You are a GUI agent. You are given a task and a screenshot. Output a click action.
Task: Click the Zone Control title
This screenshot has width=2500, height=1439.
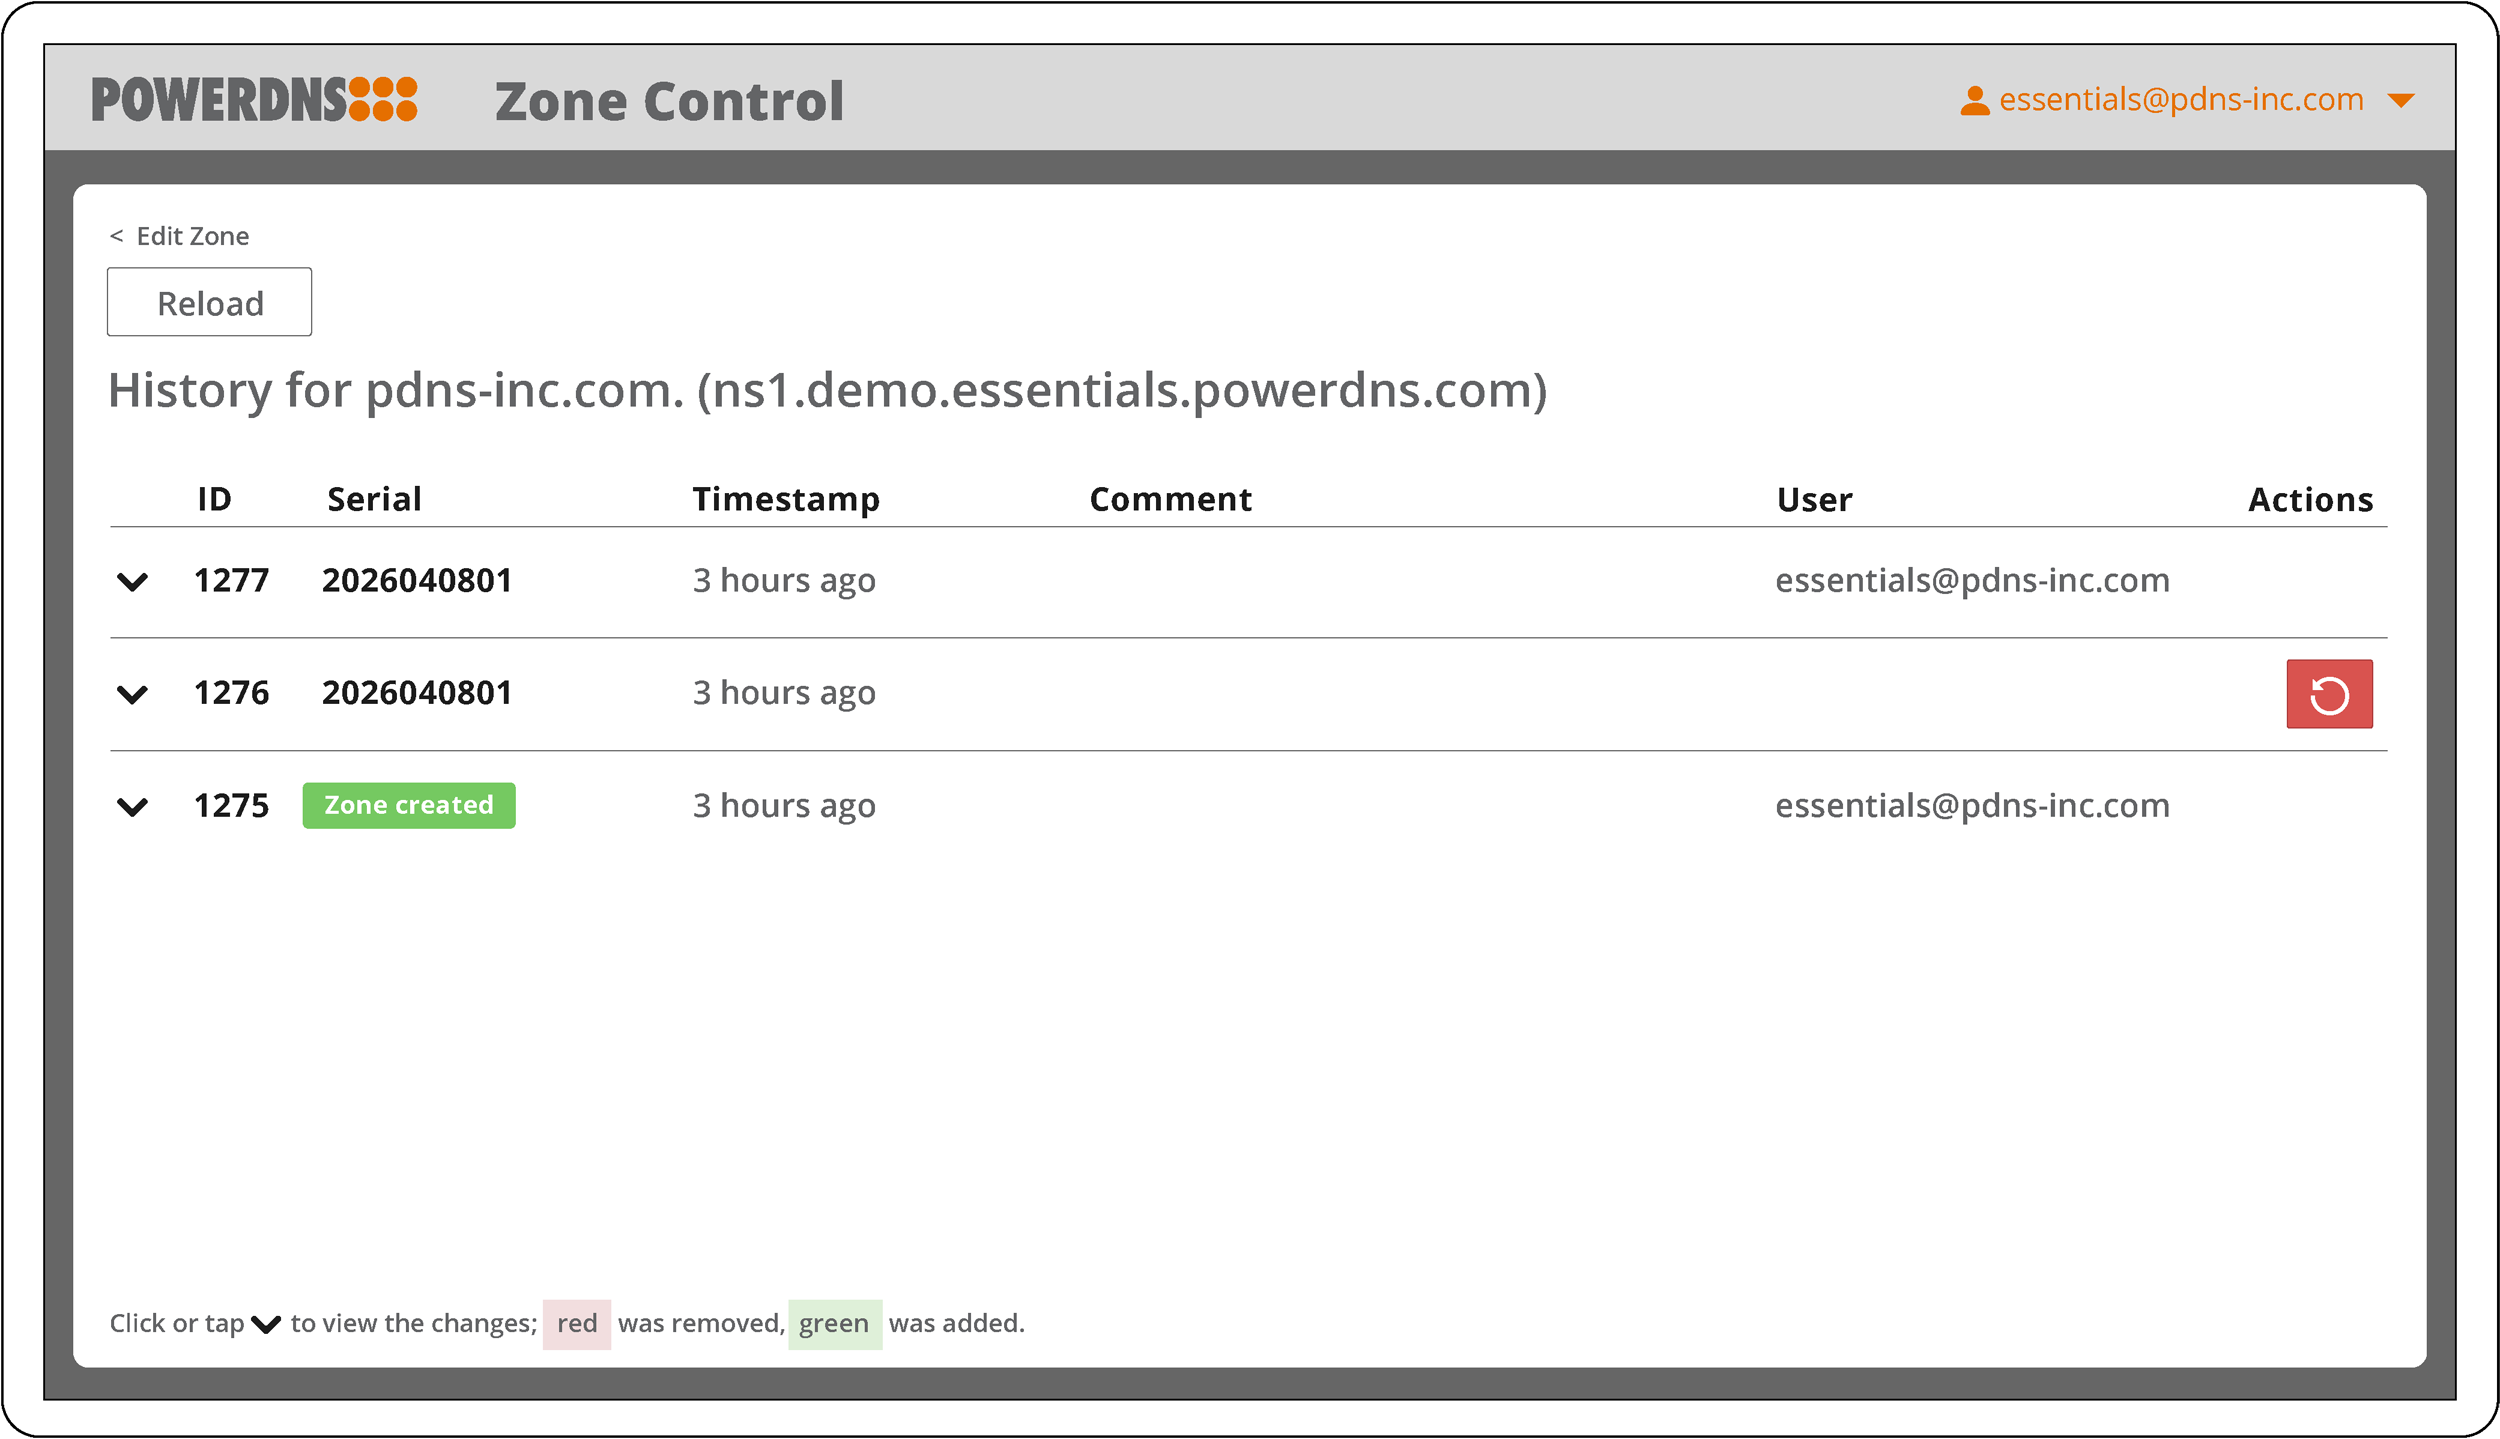click(669, 101)
